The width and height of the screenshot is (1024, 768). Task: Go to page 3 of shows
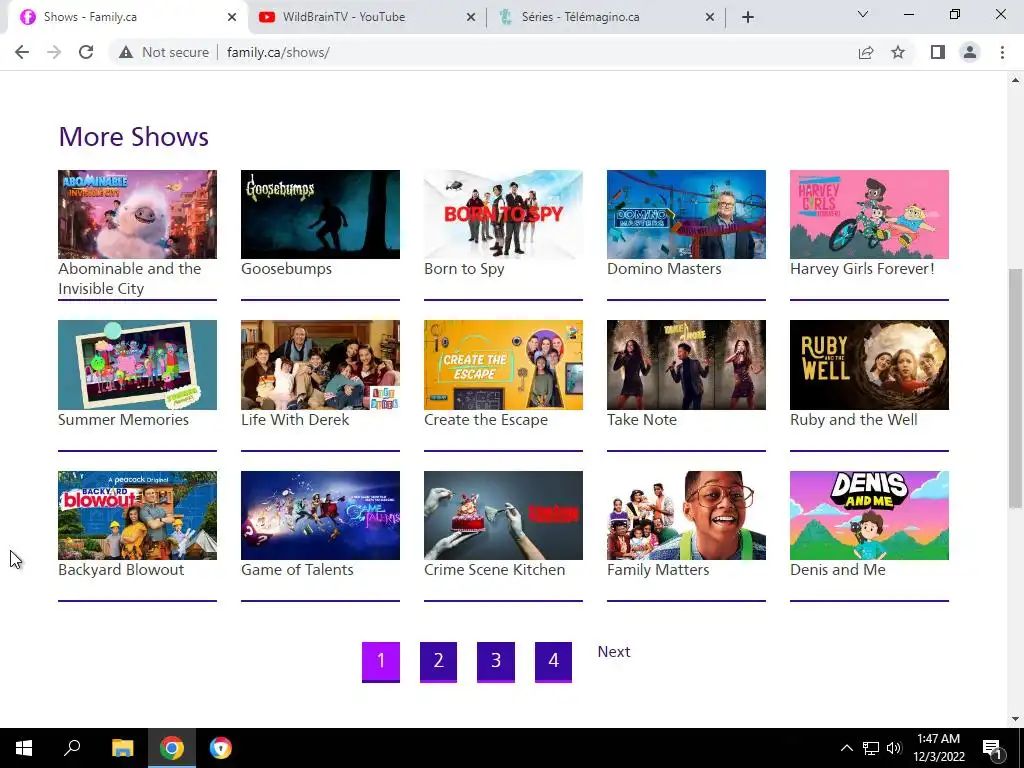click(x=496, y=662)
